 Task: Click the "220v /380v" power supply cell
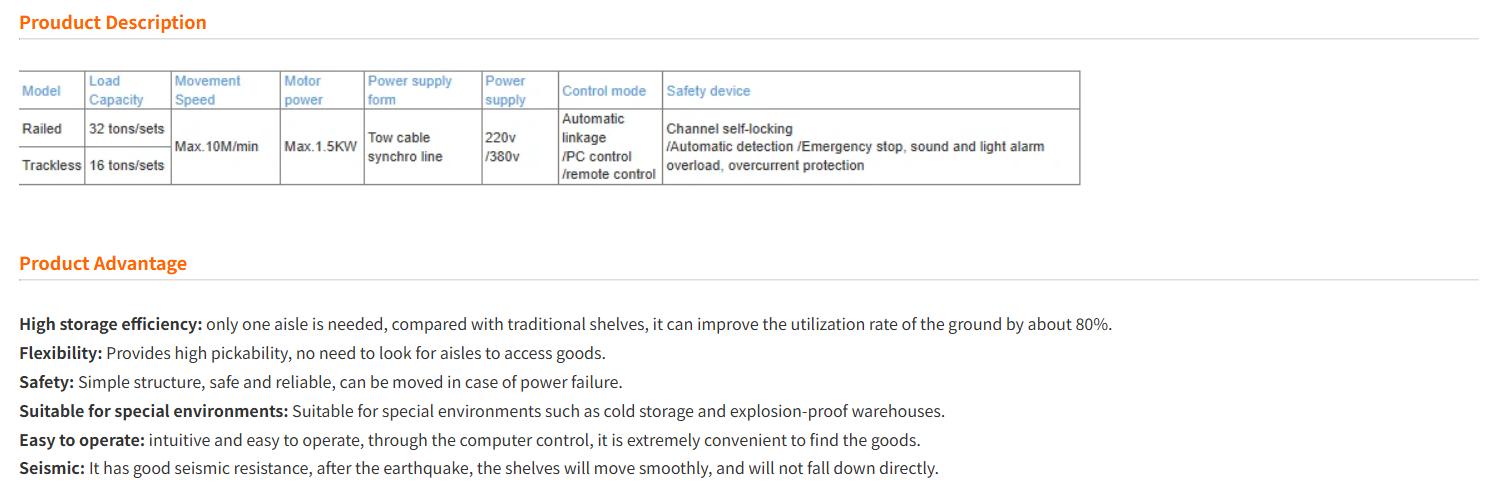[x=500, y=147]
